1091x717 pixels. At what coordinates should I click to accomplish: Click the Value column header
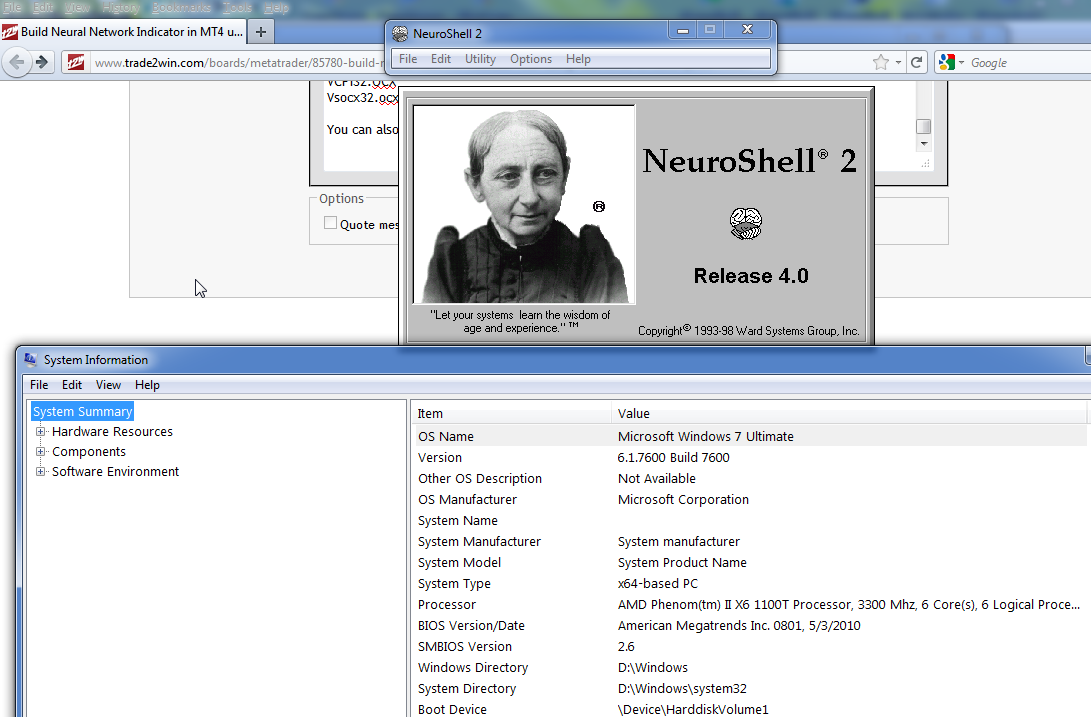(x=849, y=413)
